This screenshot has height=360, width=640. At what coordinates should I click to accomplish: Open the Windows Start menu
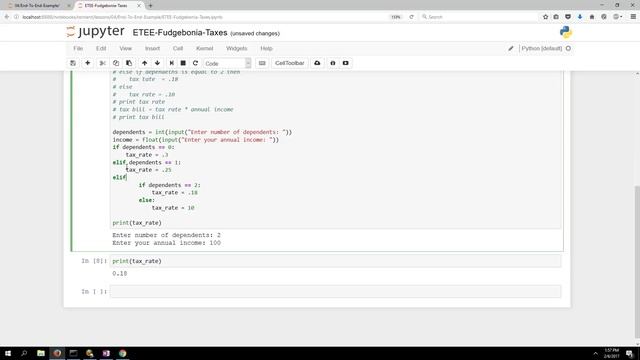pyautogui.click(x=8, y=353)
